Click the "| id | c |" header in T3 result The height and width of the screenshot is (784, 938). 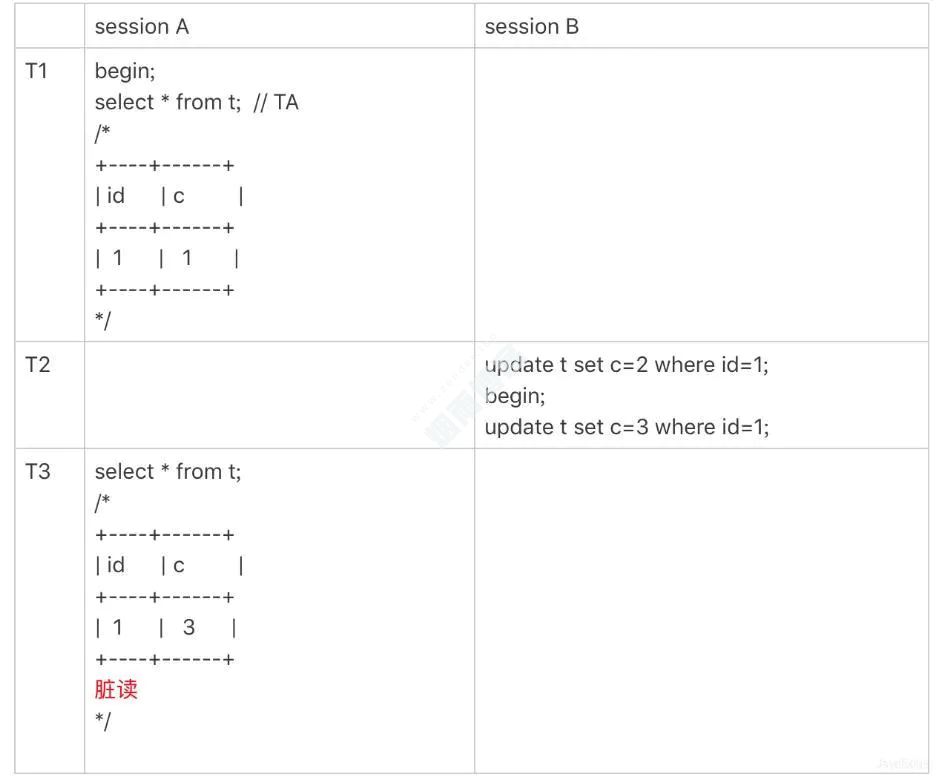point(169,566)
